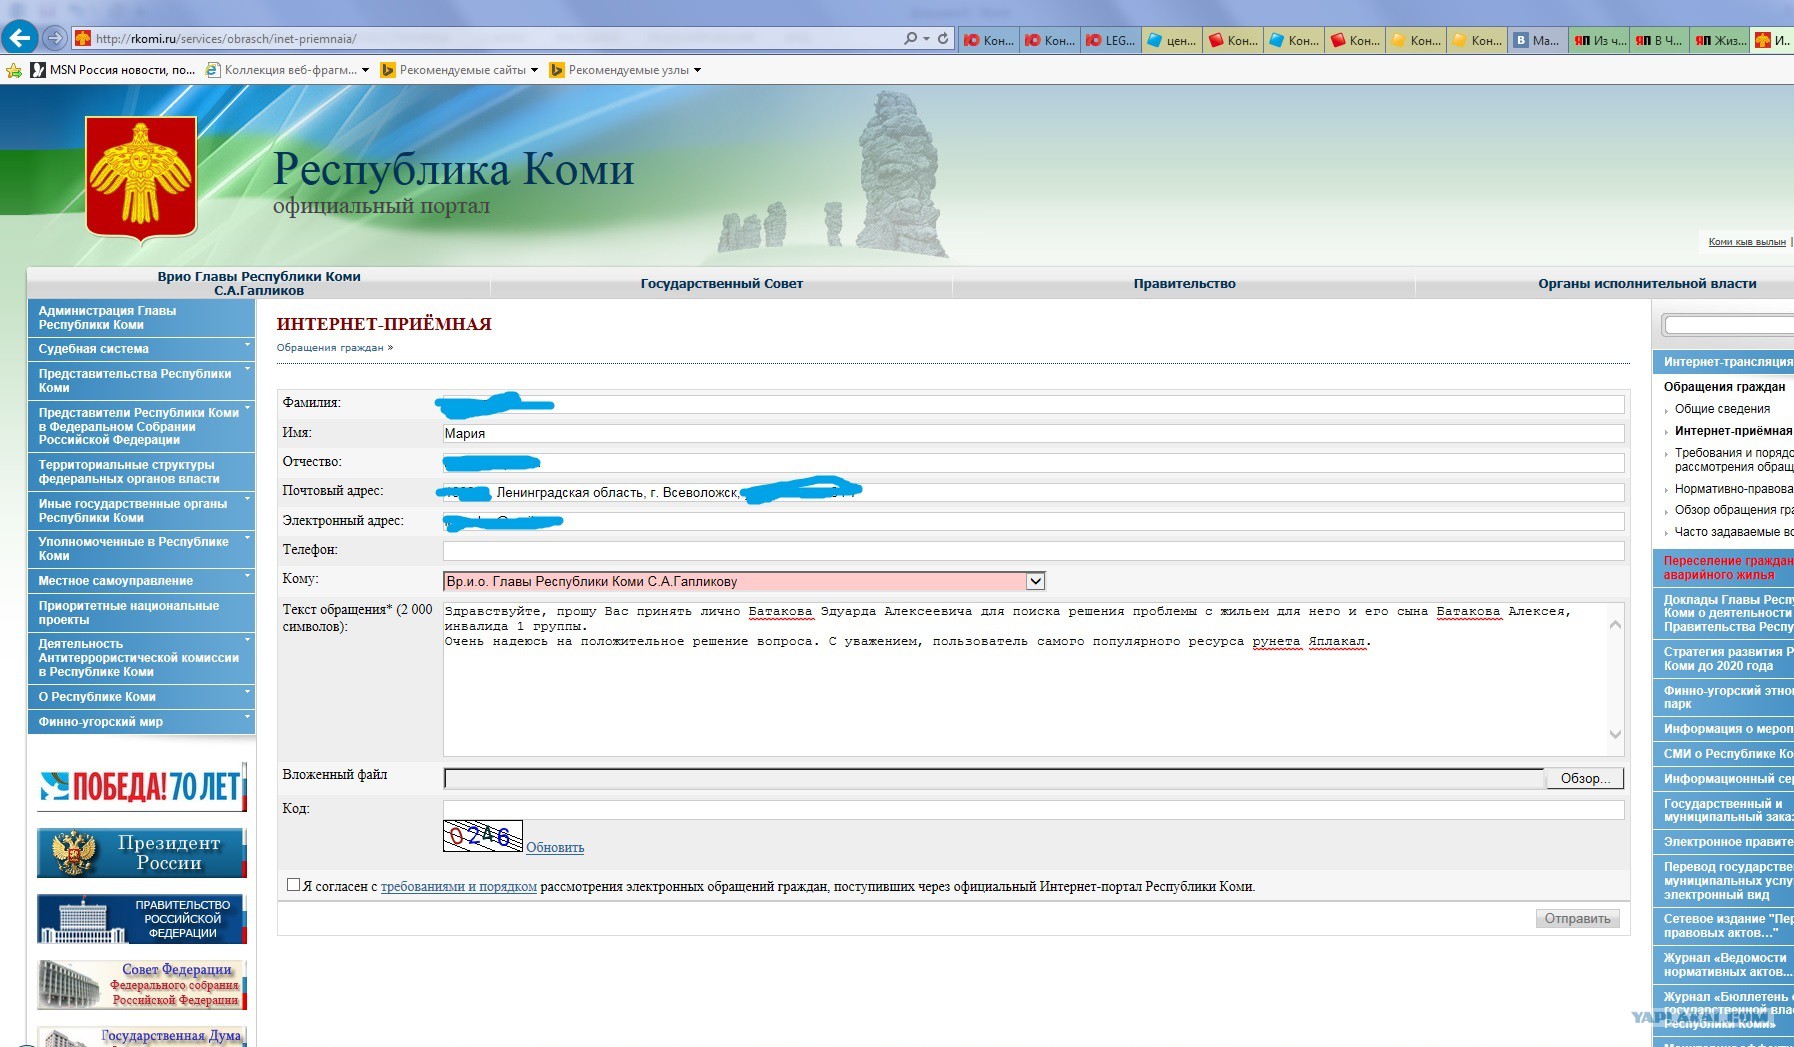
Task: Open Приоритетные национальные проекты sidebar item
Action: click(141, 613)
